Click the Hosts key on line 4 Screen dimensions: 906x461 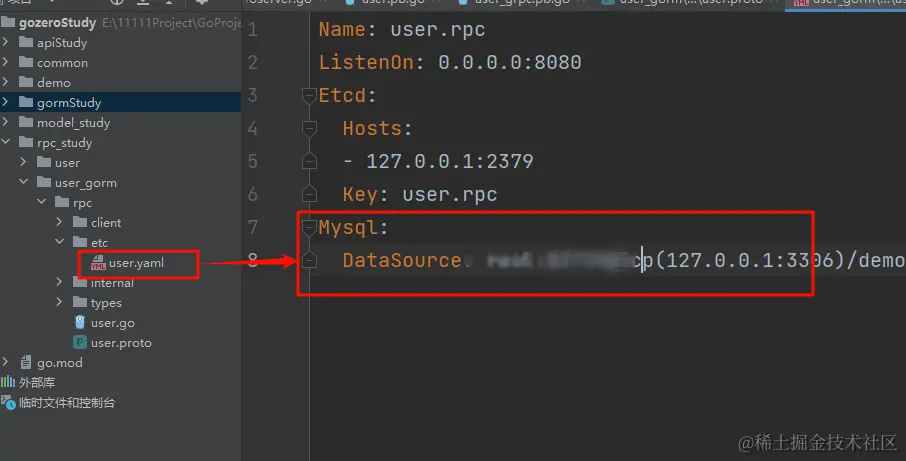tap(372, 128)
